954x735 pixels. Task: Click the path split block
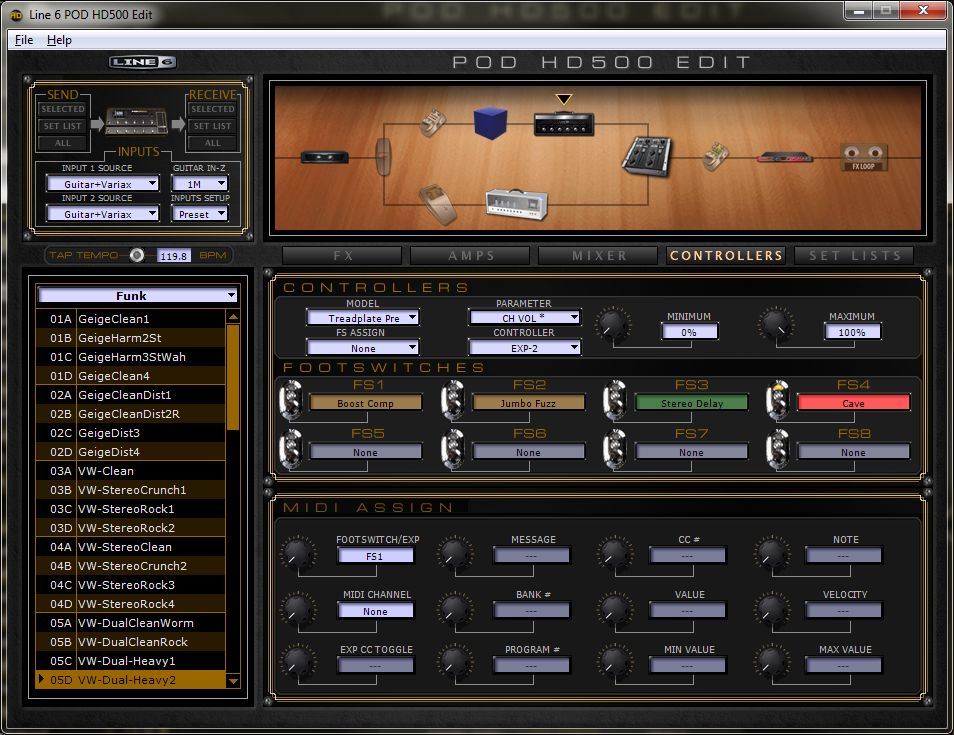pos(383,157)
